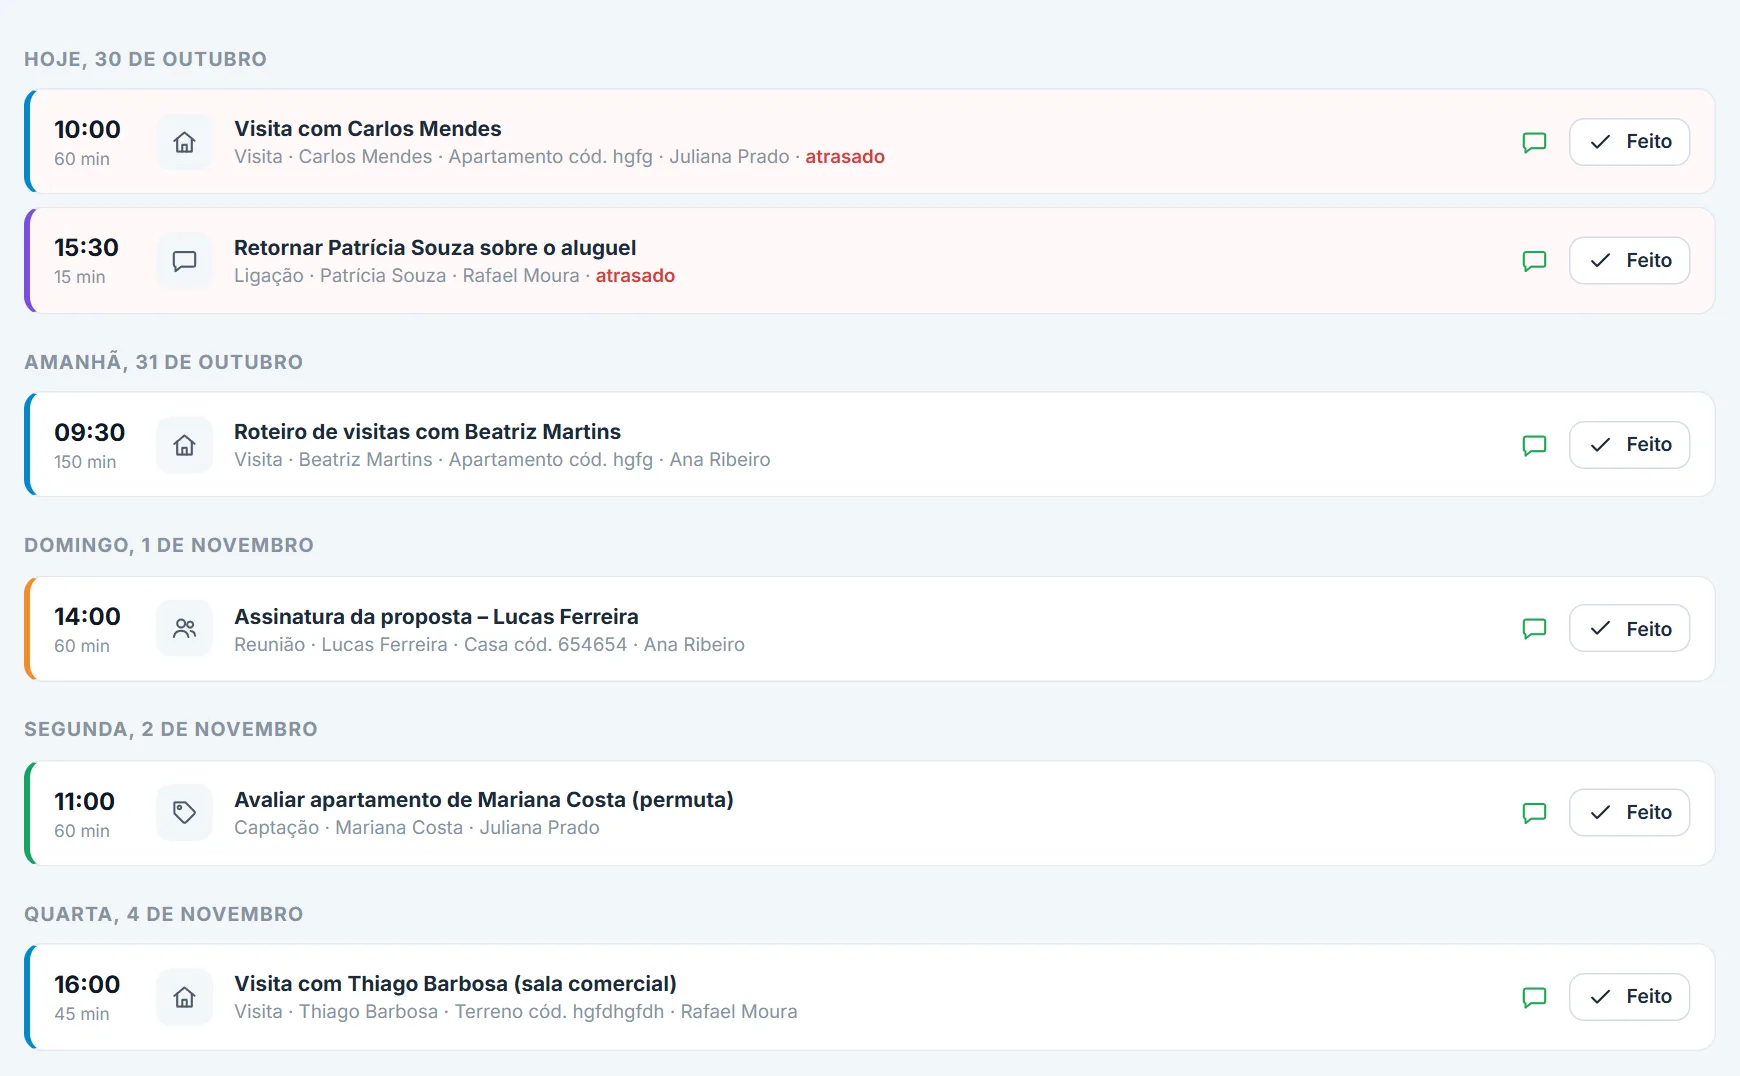Click tag icon on Avaliar apartamento task
This screenshot has height=1076, width=1740.
(x=184, y=813)
